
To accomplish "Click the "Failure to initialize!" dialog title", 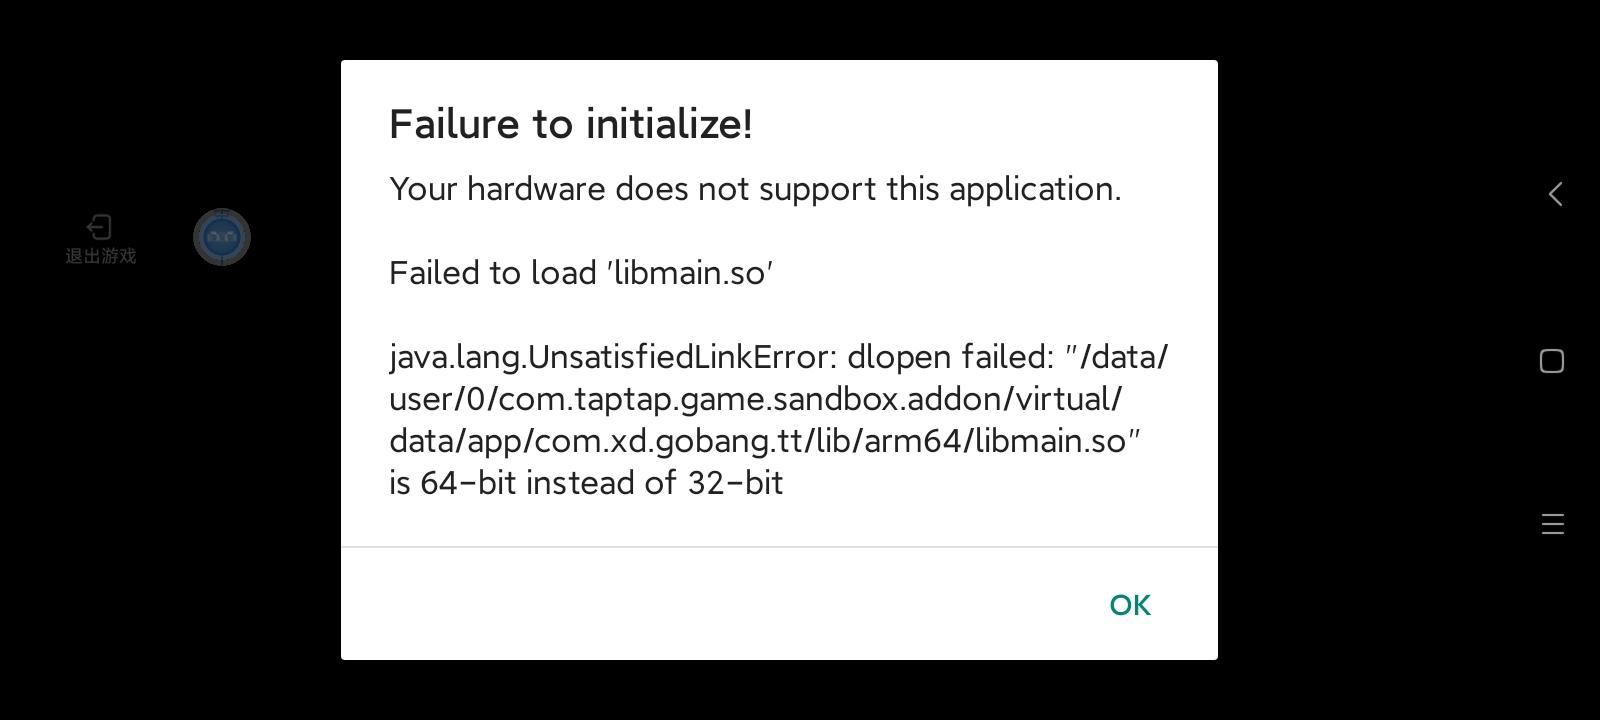I will pos(570,124).
